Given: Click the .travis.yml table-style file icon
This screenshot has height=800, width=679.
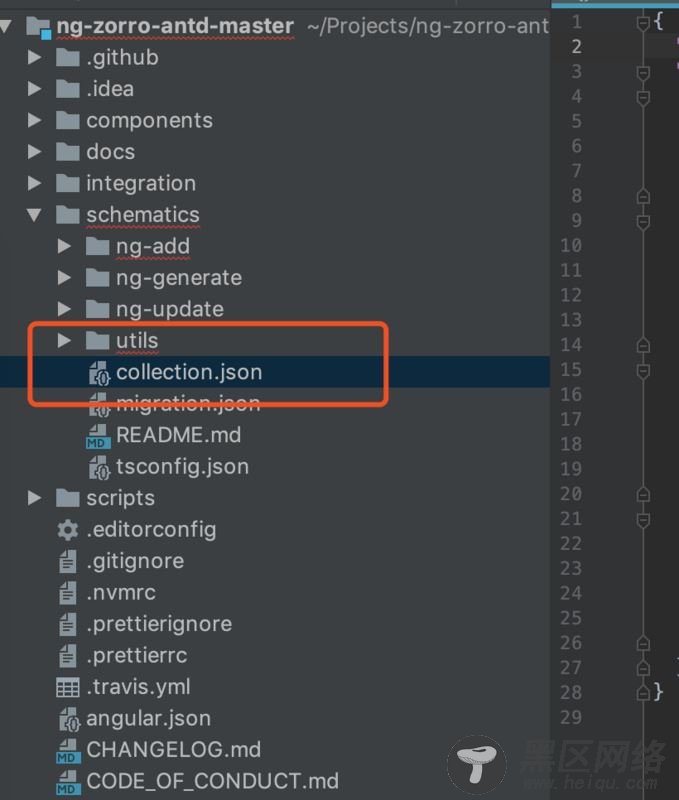Looking at the screenshot, I should pyautogui.click(x=67, y=688).
